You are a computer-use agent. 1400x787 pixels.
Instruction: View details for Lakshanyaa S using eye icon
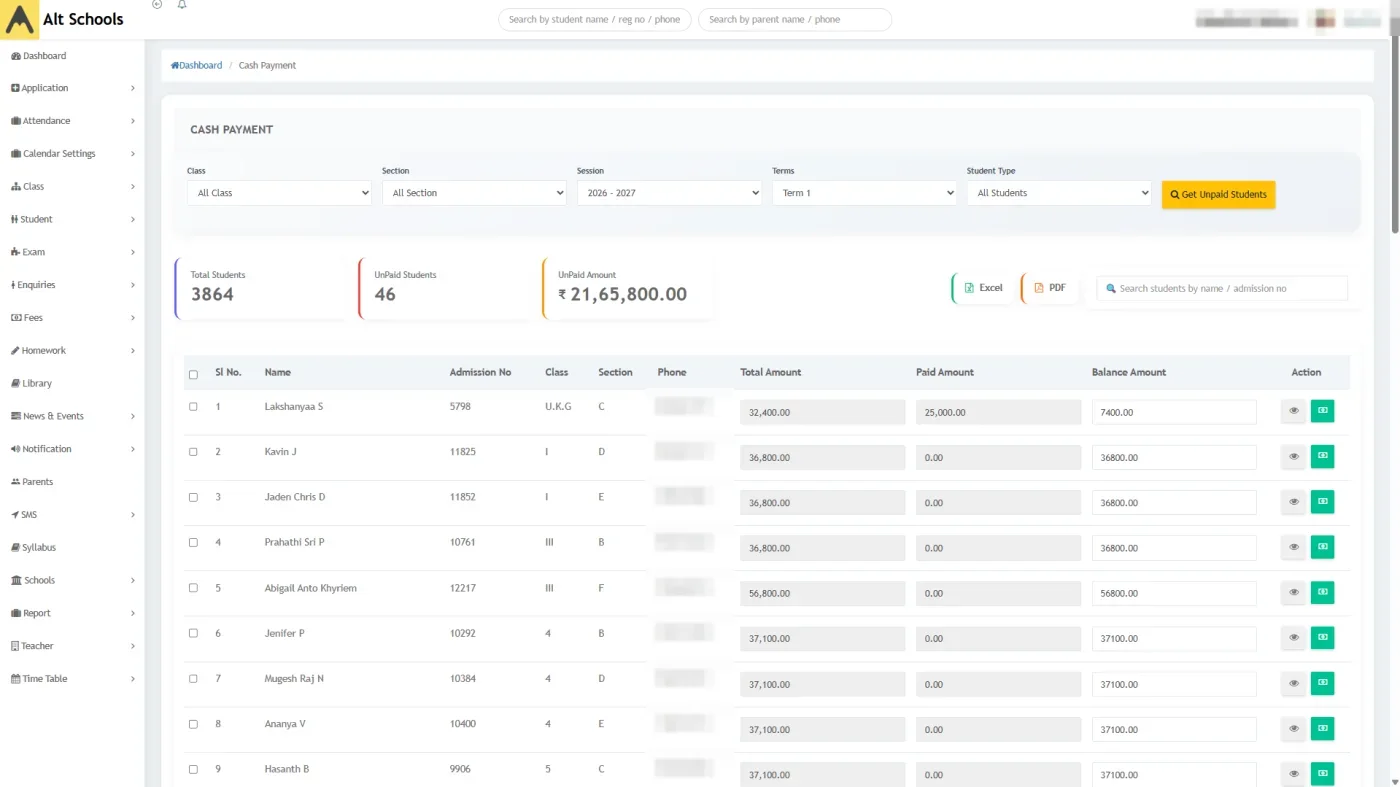(x=1293, y=411)
